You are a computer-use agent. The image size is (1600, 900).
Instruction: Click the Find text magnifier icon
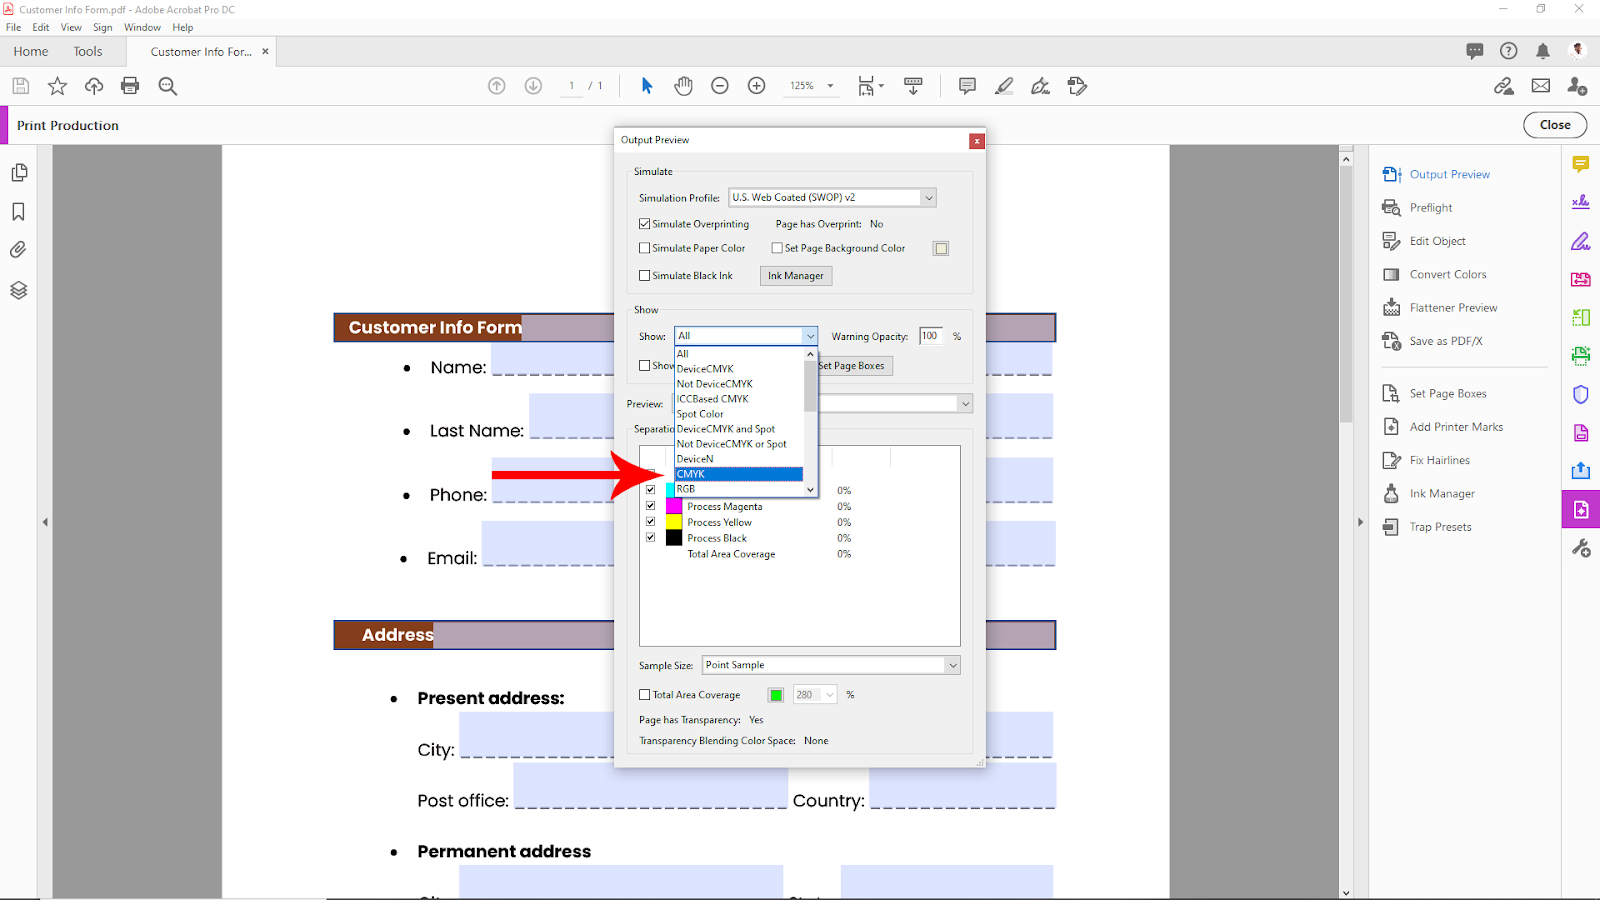tap(168, 86)
